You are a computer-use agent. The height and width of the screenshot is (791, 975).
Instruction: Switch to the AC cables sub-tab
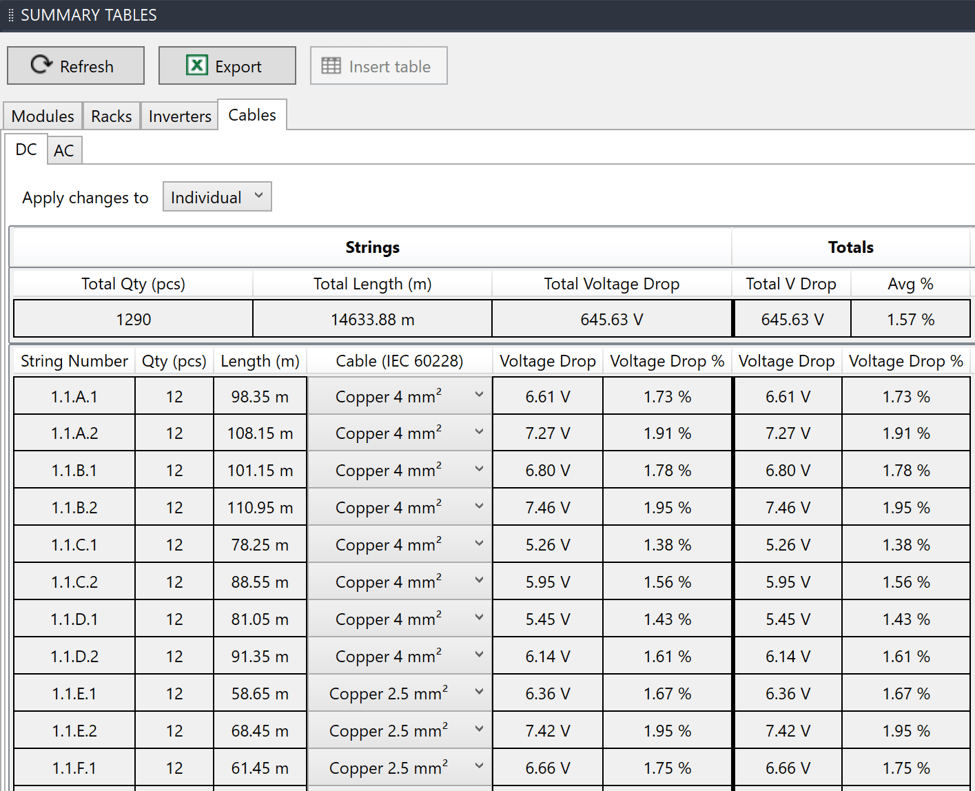64,150
